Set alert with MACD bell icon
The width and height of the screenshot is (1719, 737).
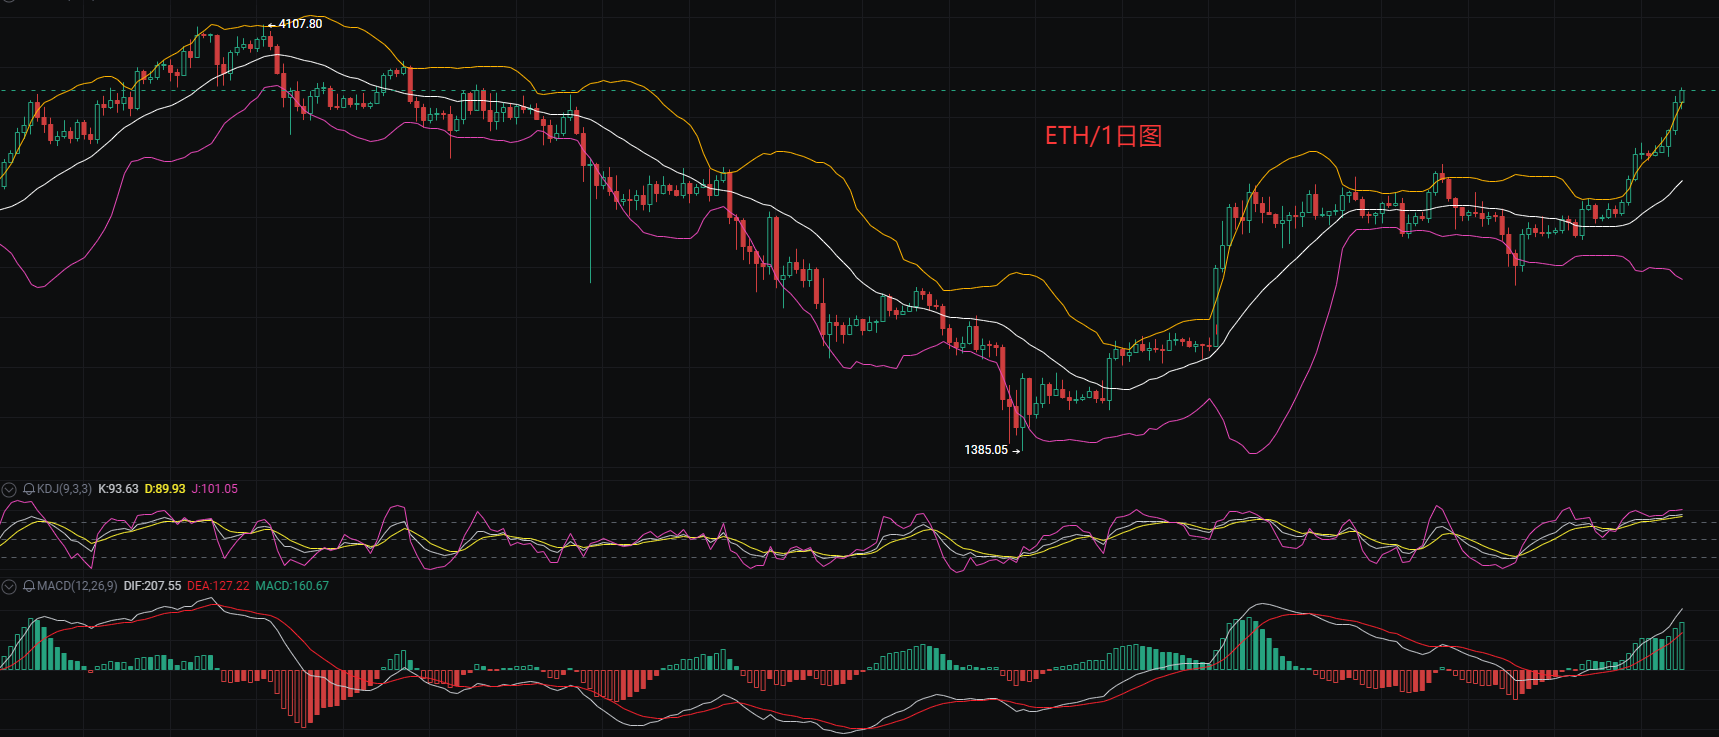pos(29,586)
